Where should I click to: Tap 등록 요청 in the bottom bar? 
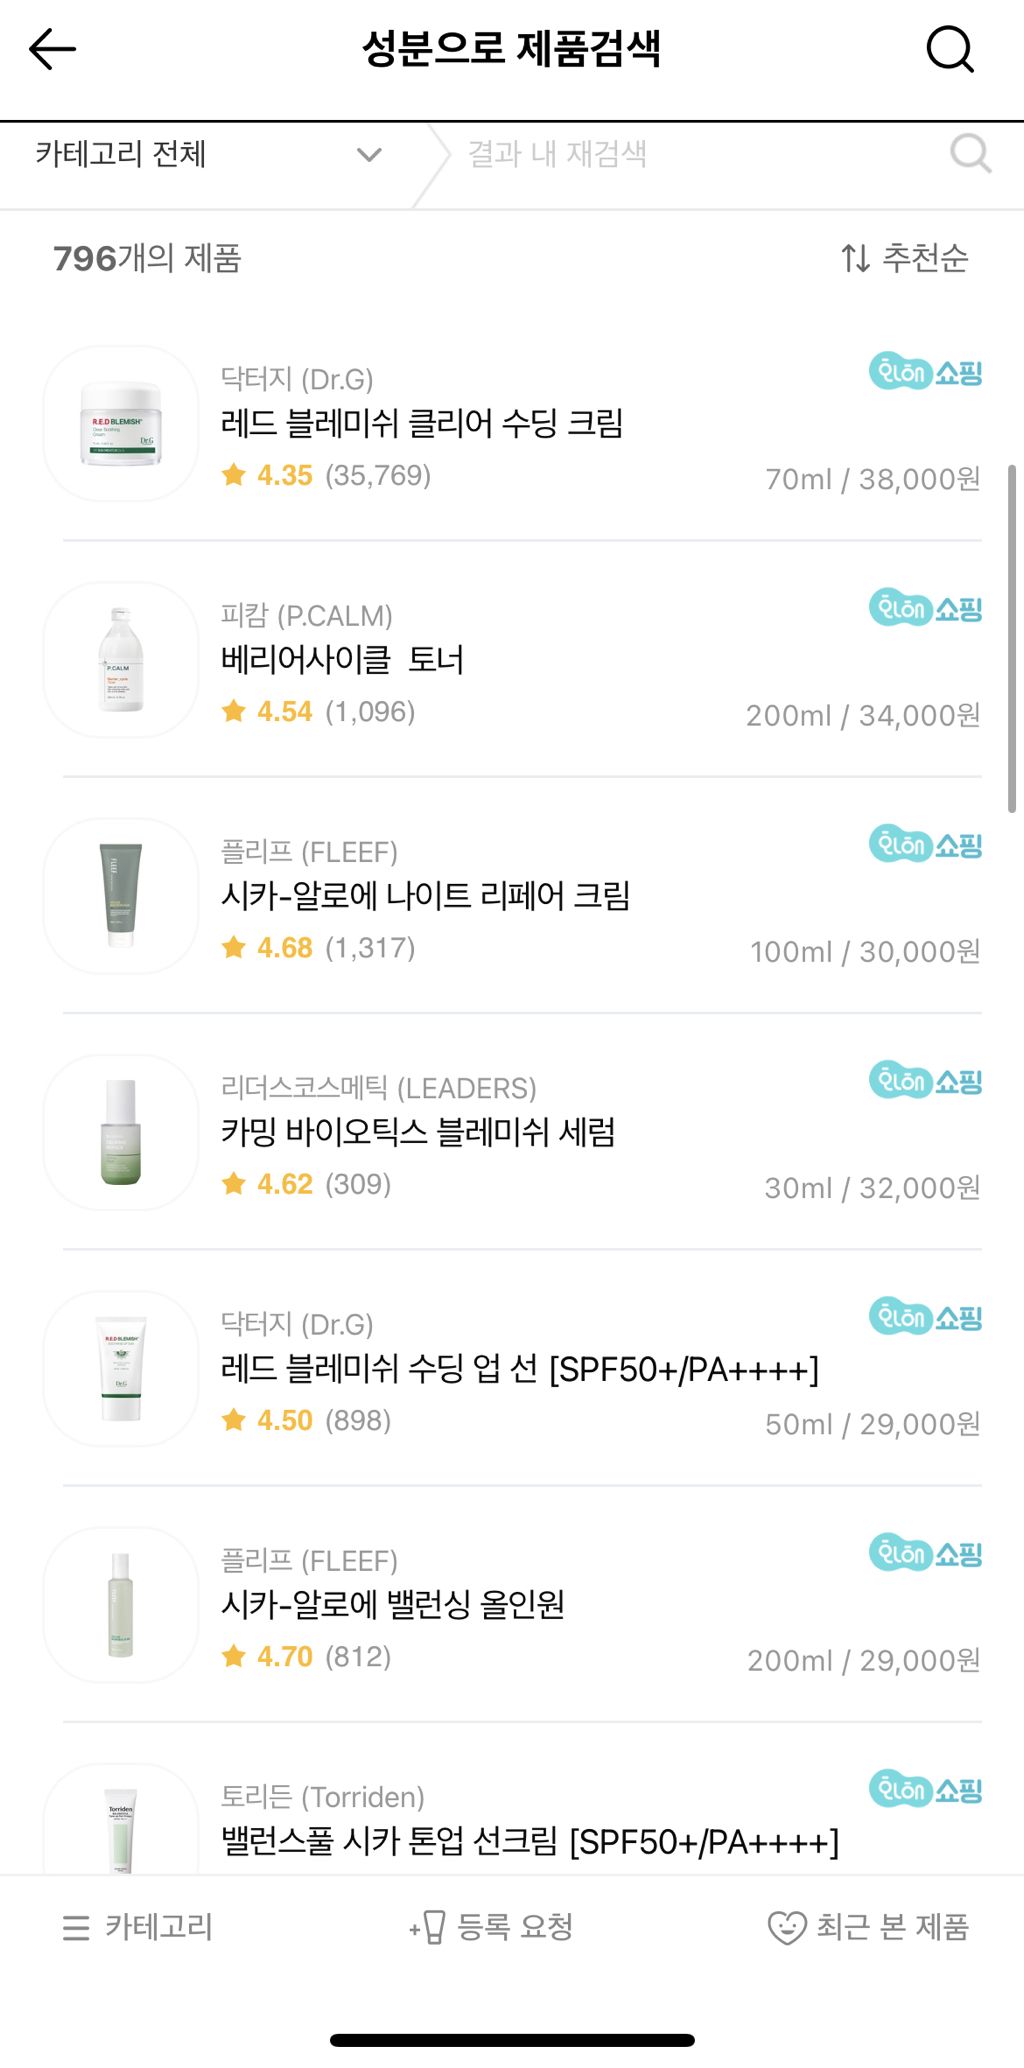coord(491,1927)
